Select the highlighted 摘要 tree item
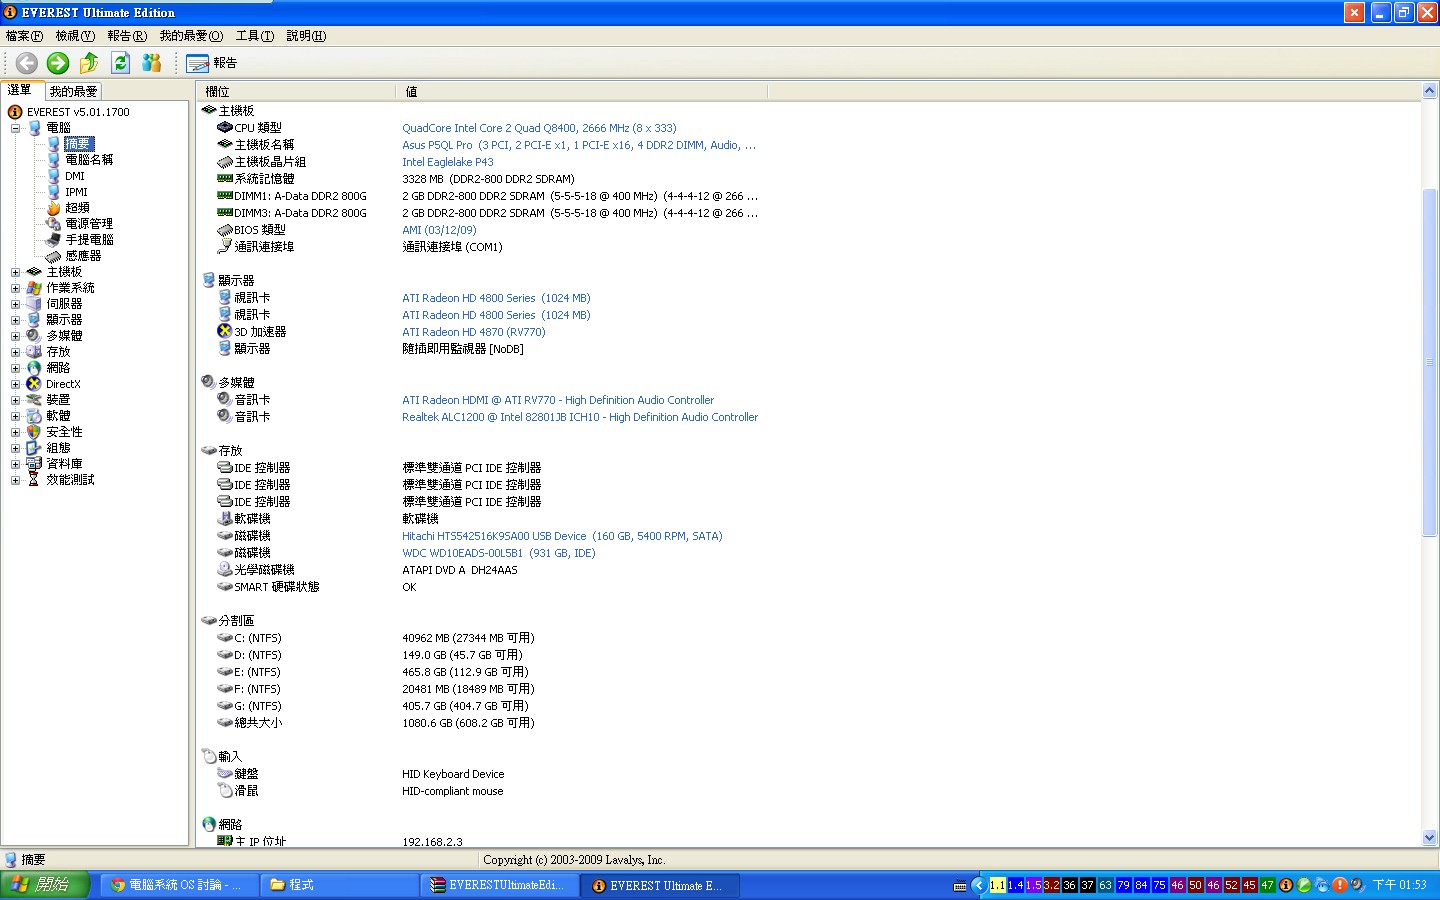The height and width of the screenshot is (900, 1440). tap(78, 144)
